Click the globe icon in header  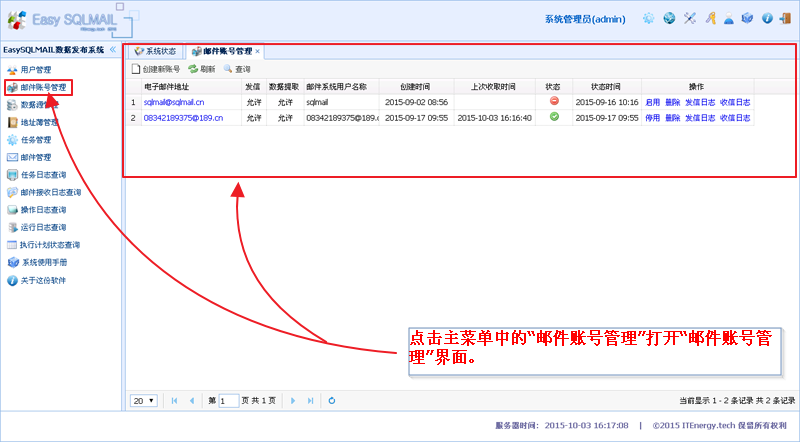pos(669,19)
